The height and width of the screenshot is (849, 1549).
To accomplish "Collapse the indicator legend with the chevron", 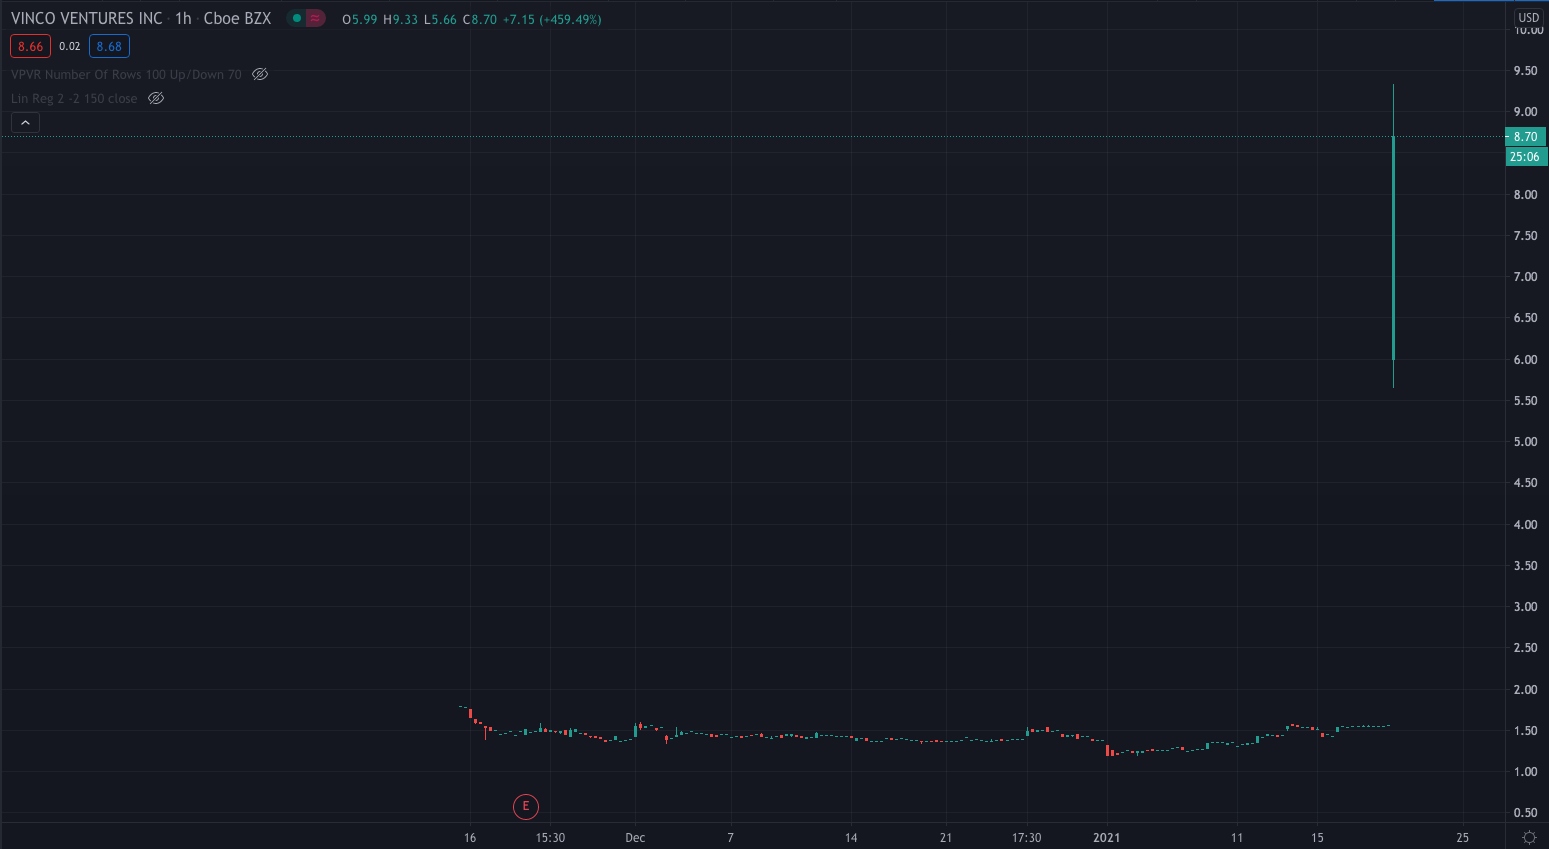I will pyautogui.click(x=25, y=122).
